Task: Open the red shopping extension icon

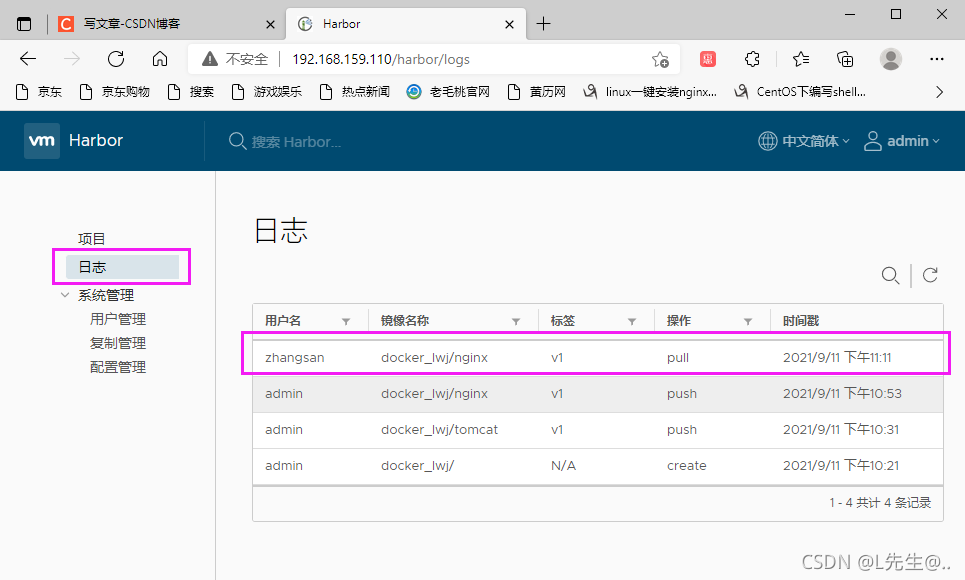Action: coord(708,59)
